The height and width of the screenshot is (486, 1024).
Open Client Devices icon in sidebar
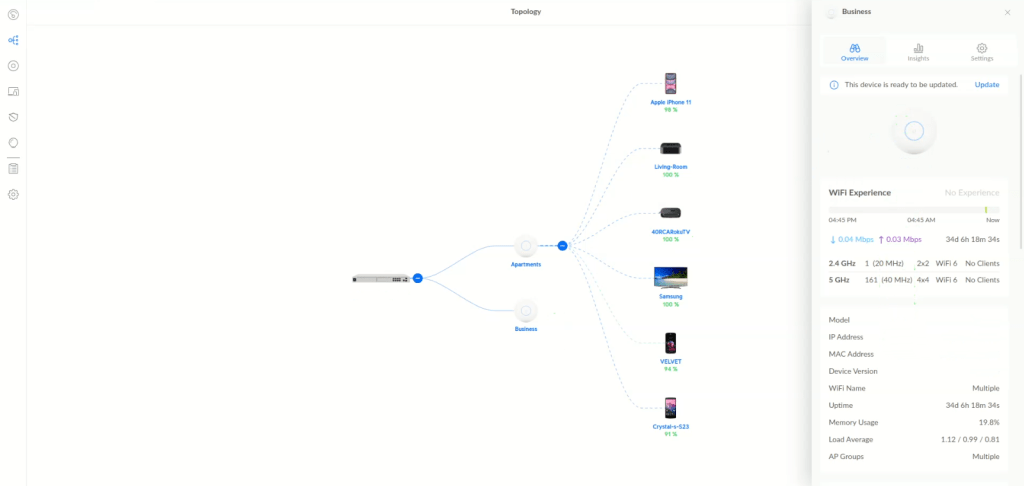coord(13,92)
